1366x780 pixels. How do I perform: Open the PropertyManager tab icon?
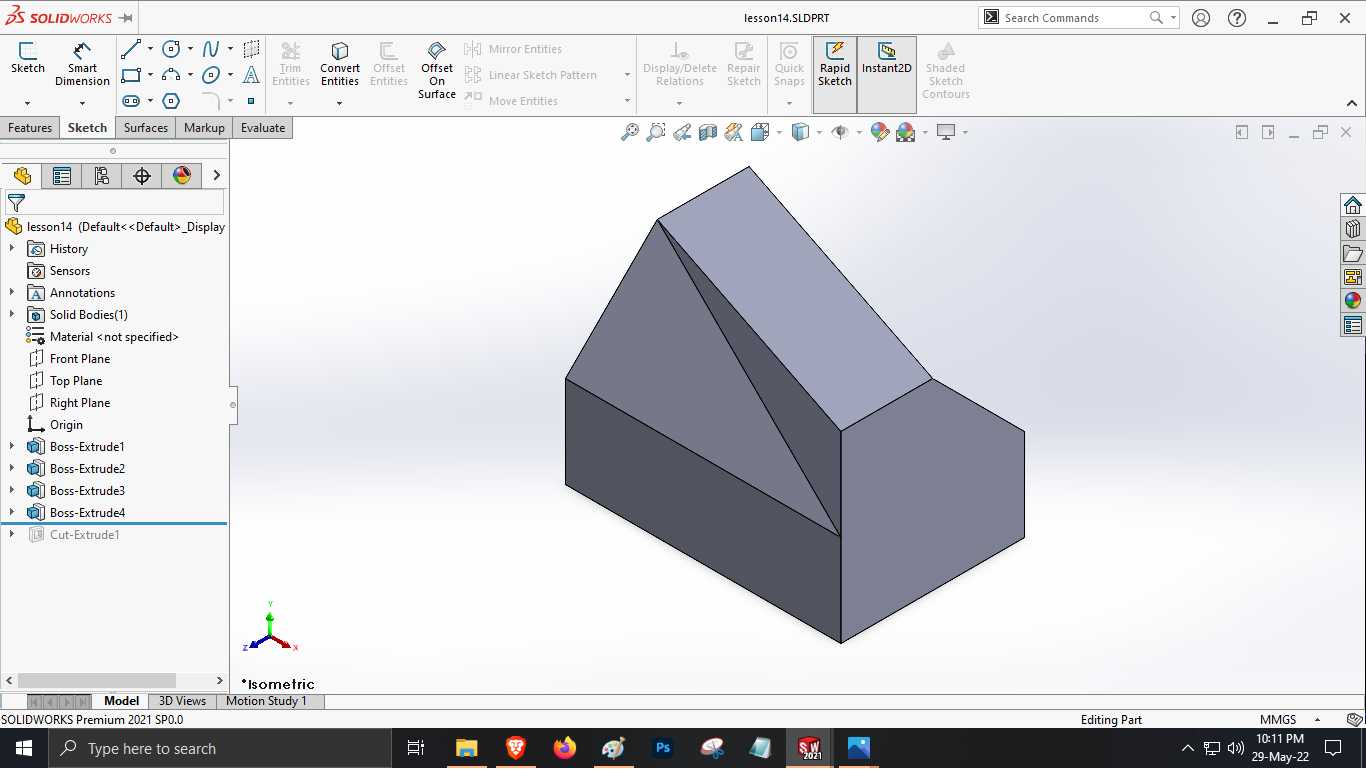[x=62, y=176]
